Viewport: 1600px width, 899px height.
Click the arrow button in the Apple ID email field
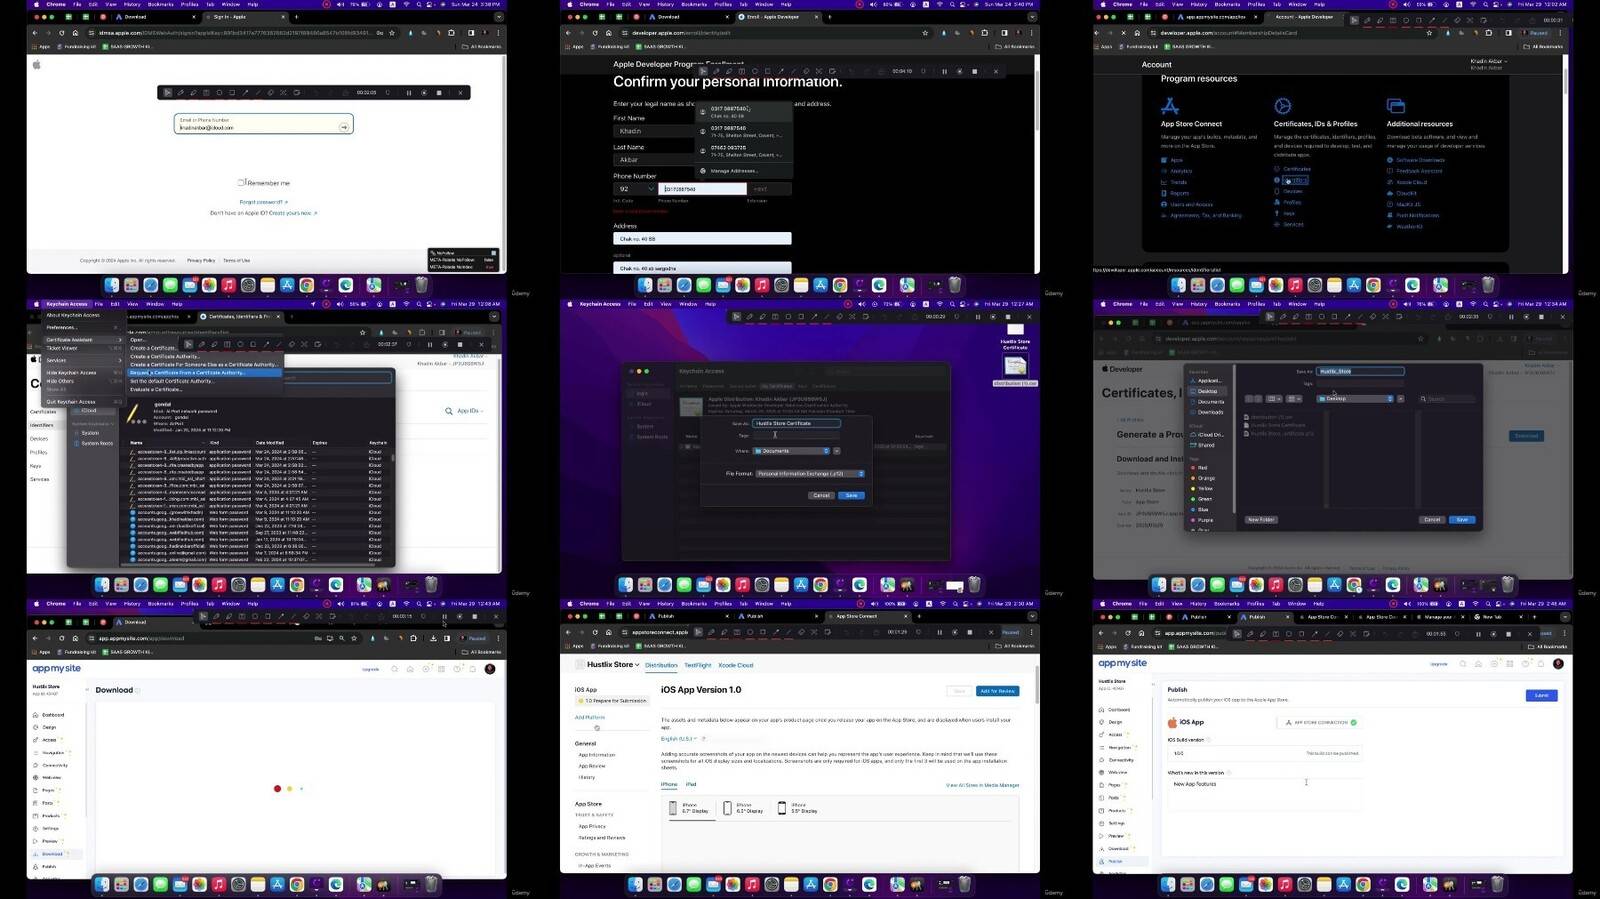(344, 127)
